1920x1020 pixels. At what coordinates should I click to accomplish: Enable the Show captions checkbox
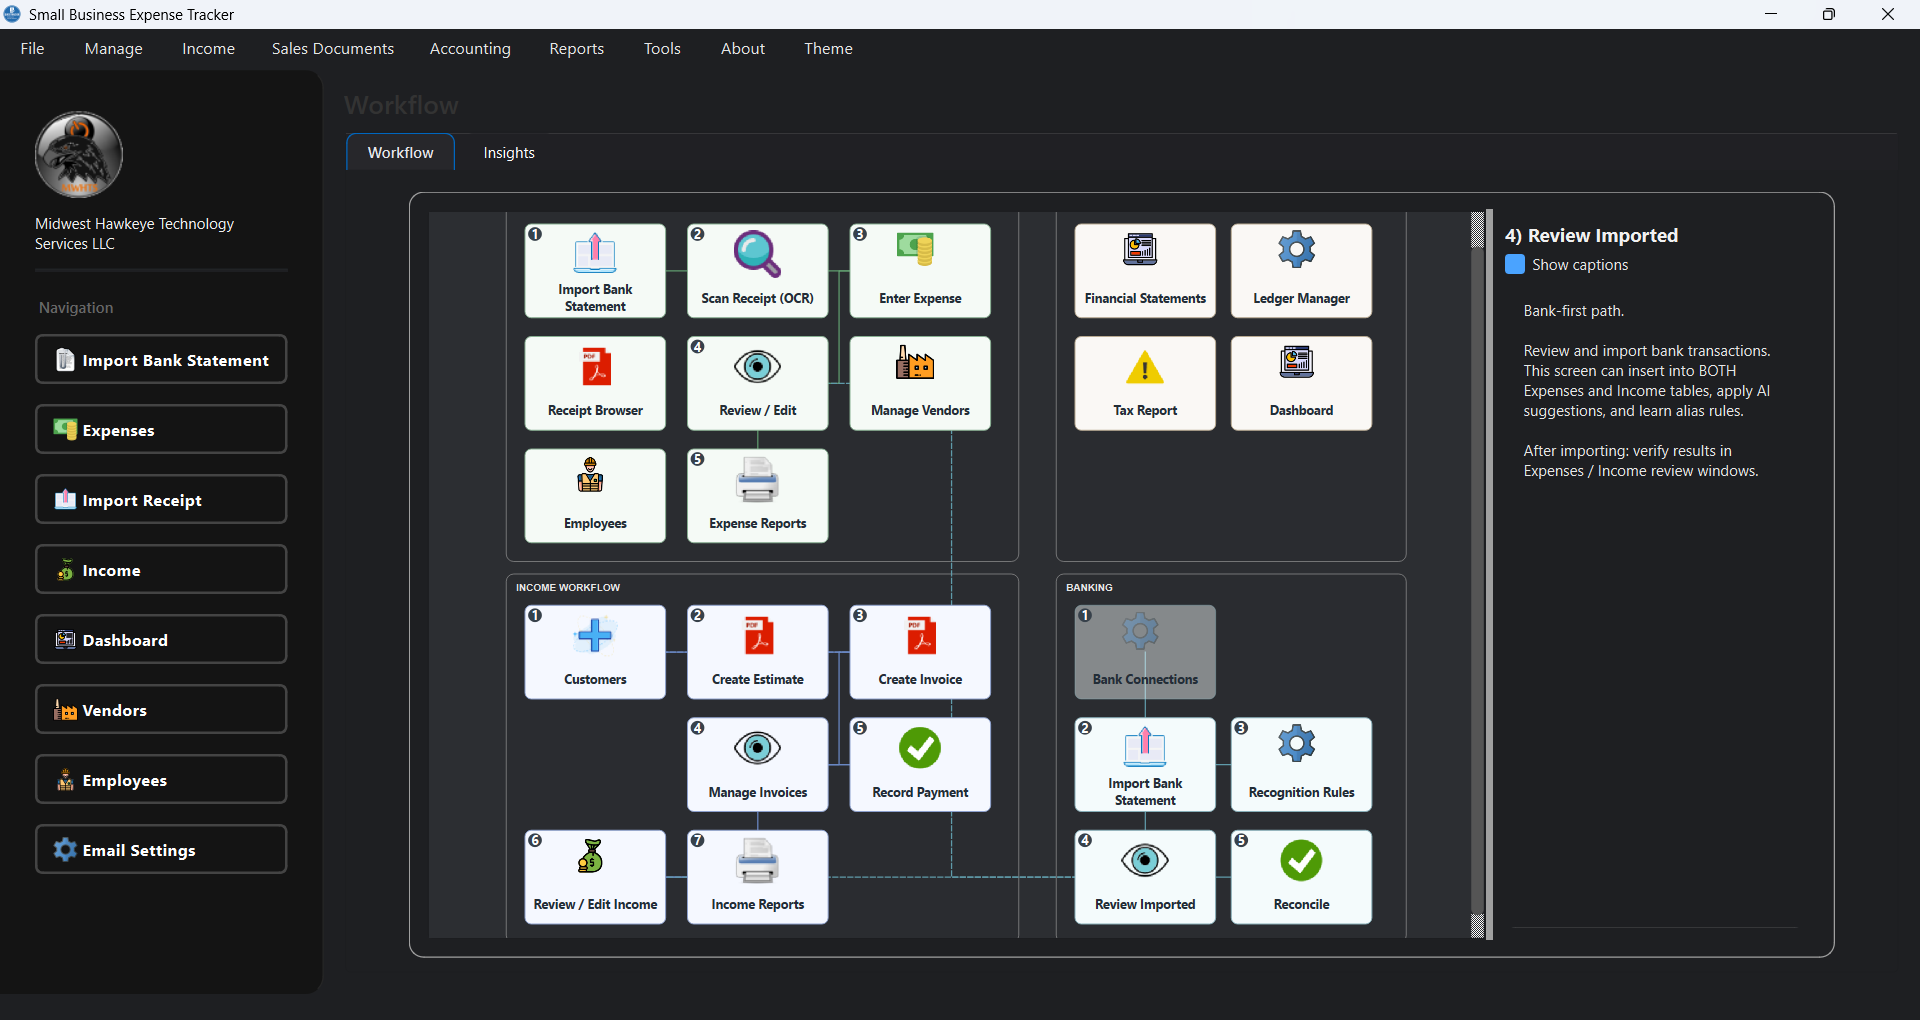pyautogui.click(x=1515, y=264)
